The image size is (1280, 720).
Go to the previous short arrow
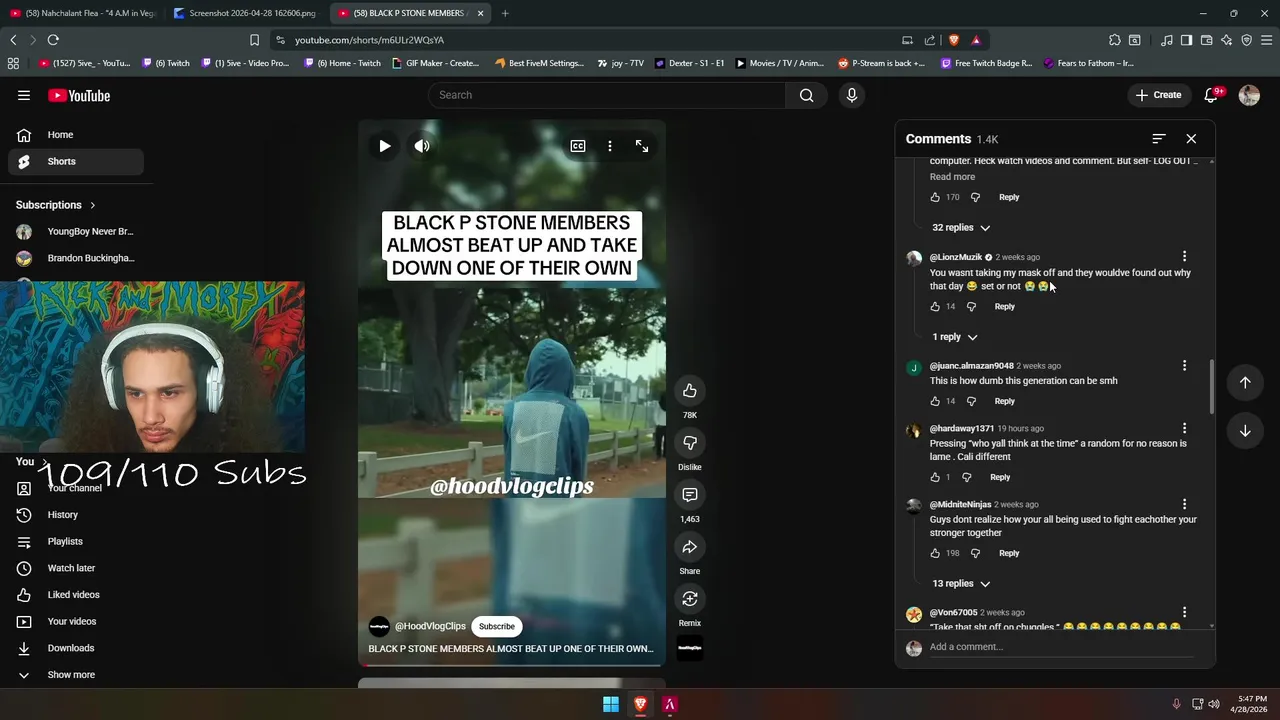(x=1245, y=382)
